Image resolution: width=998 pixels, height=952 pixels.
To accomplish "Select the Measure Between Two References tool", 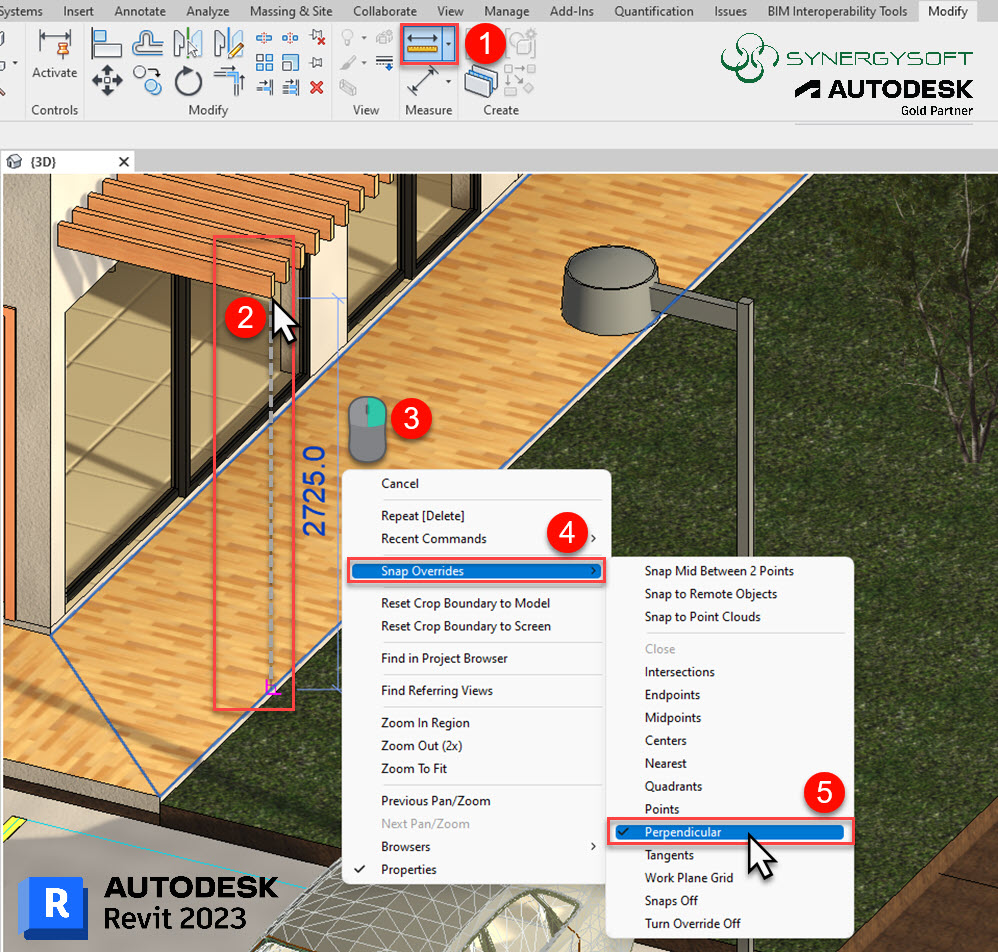I will (421, 44).
